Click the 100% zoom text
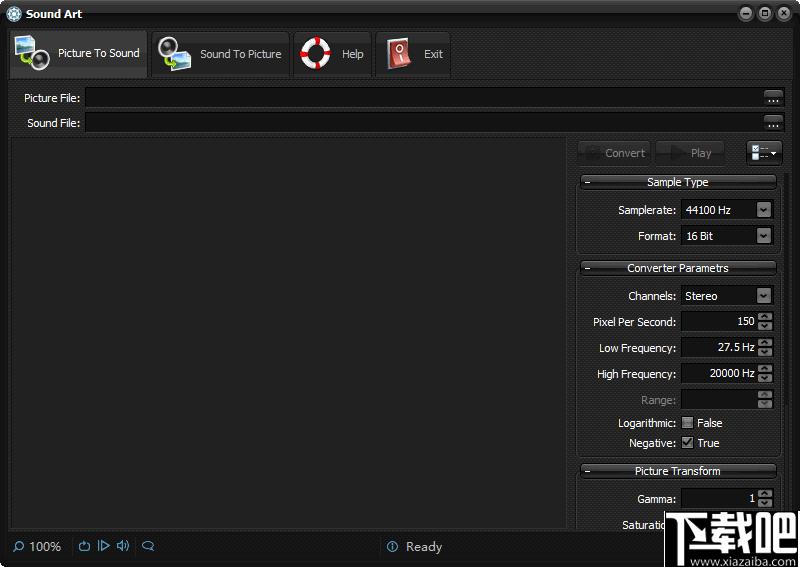 click(45, 547)
